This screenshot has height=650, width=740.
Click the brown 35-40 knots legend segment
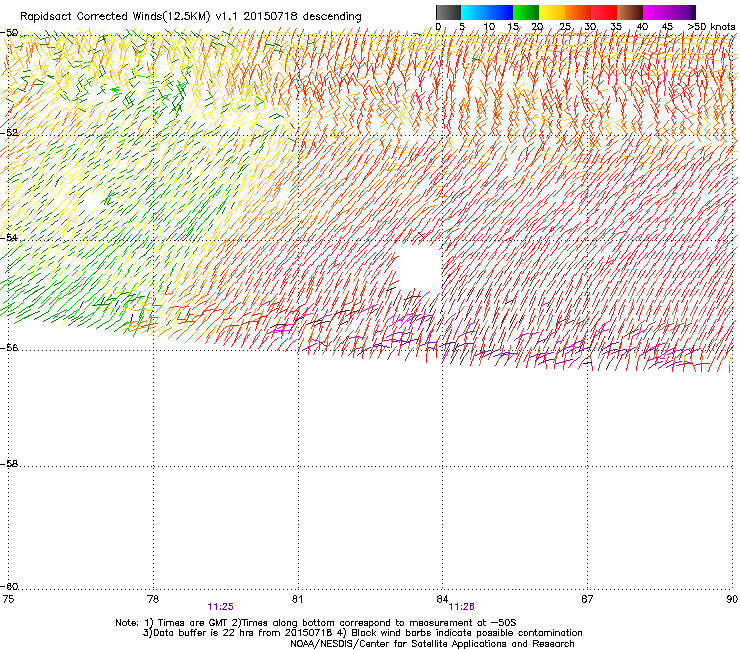pos(630,12)
